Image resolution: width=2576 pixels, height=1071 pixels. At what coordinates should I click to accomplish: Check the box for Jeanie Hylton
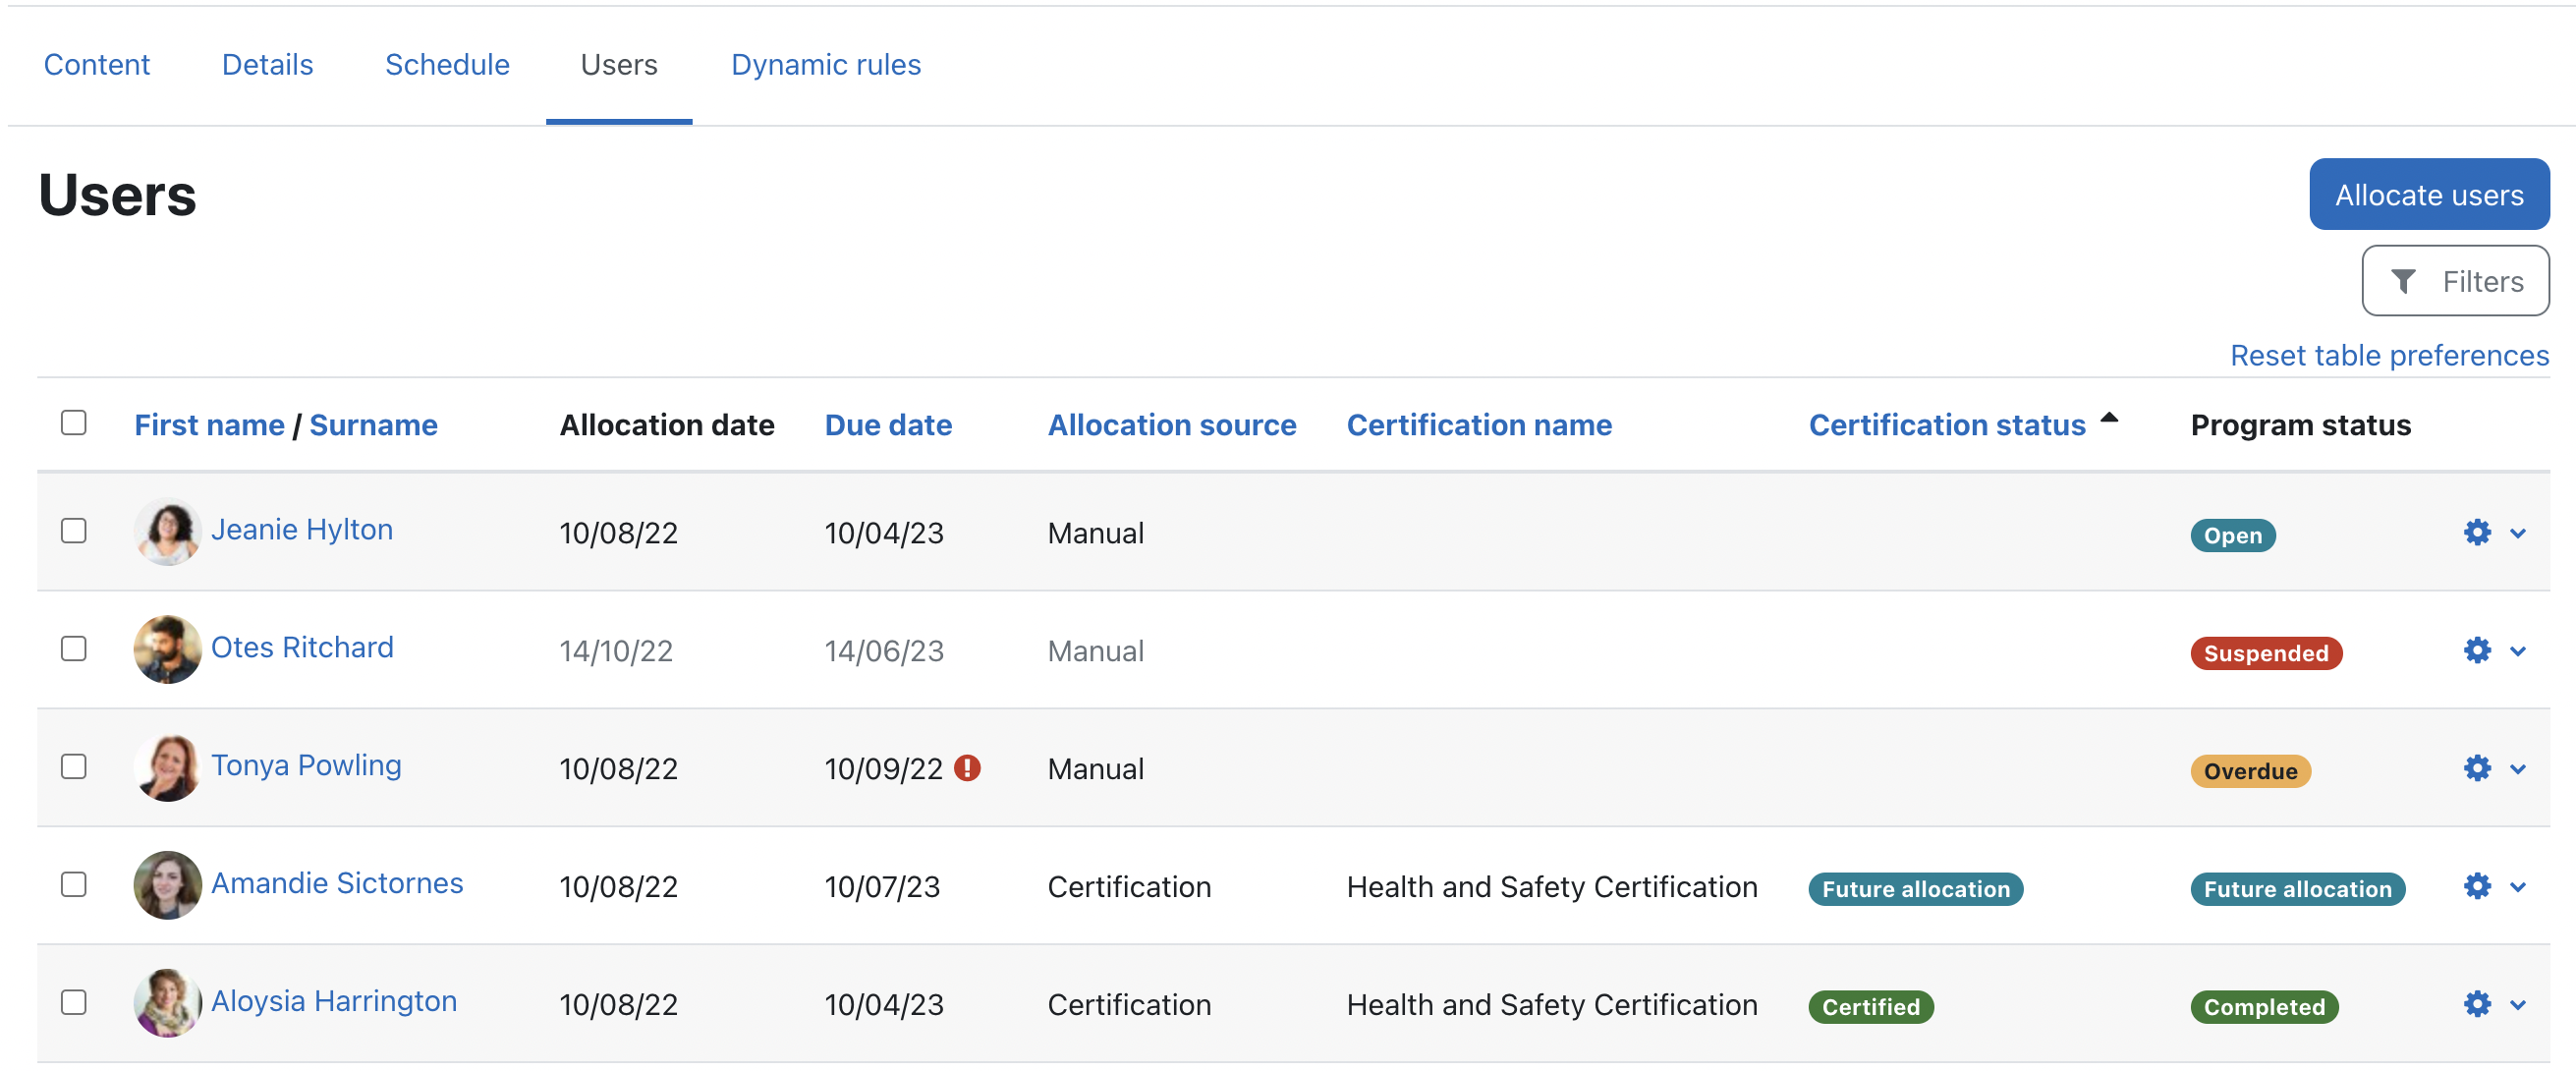73,530
